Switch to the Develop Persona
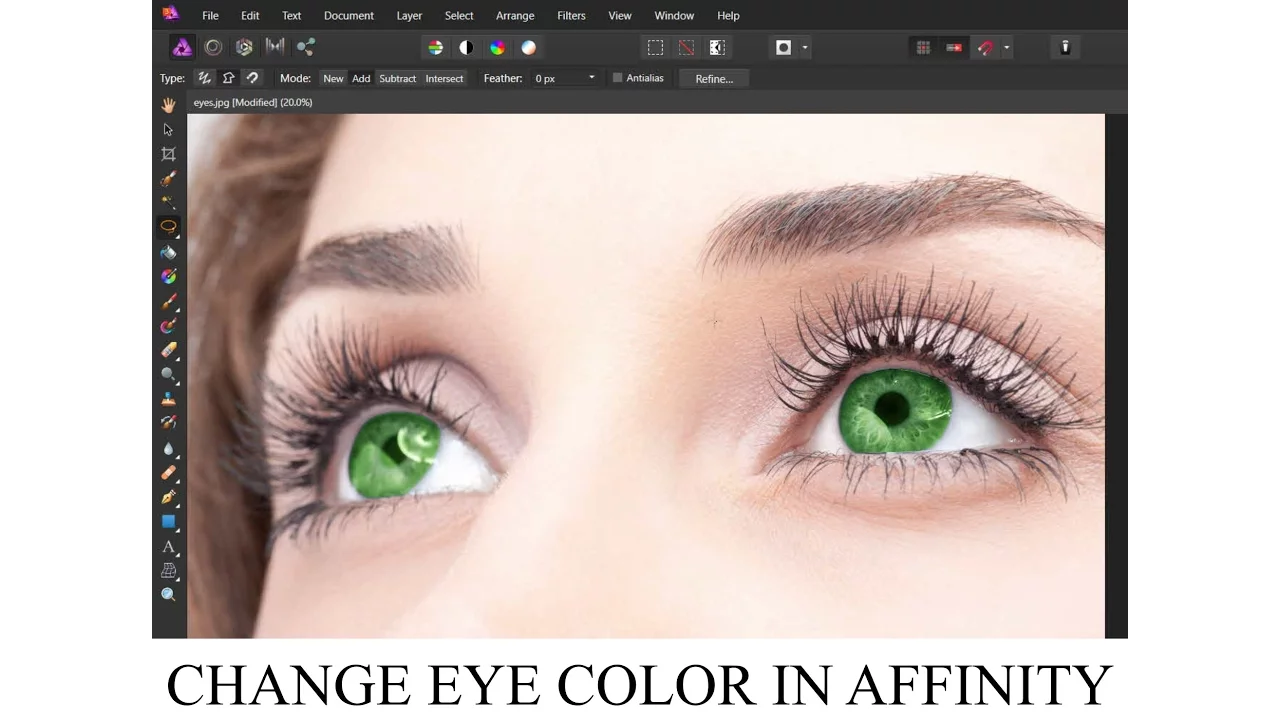Image resolution: width=1280 pixels, height=720 pixels. [x=244, y=47]
